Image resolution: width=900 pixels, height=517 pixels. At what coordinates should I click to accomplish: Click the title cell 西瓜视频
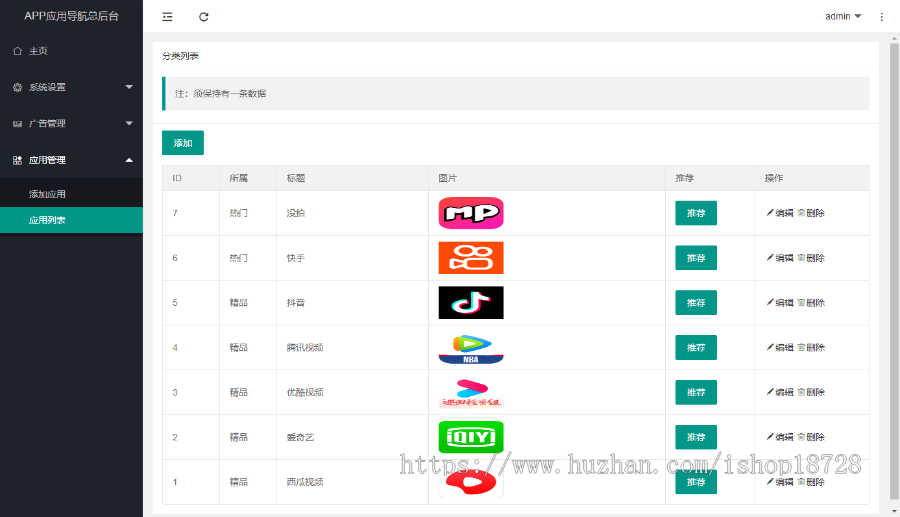click(x=305, y=482)
